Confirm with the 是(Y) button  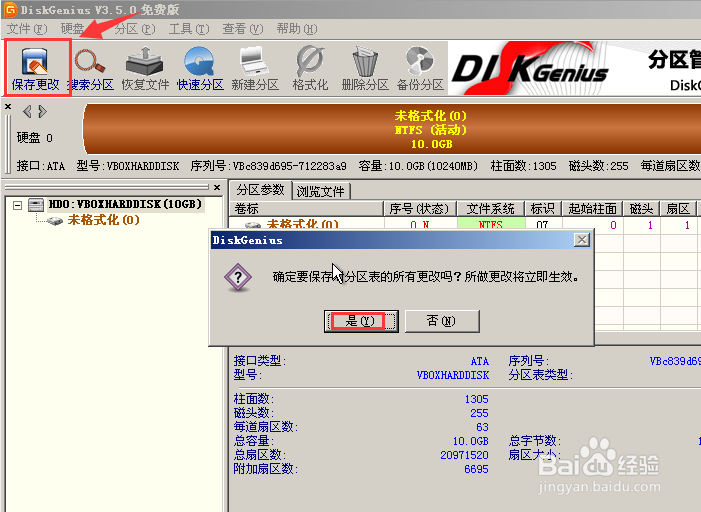361,321
